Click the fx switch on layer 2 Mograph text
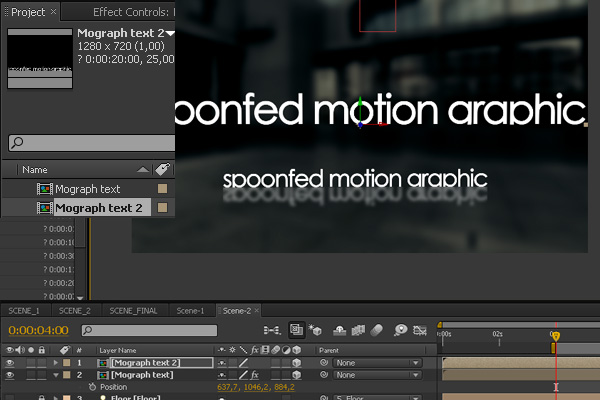The height and width of the screenshot is (400, 600). [x=255, y=375]
